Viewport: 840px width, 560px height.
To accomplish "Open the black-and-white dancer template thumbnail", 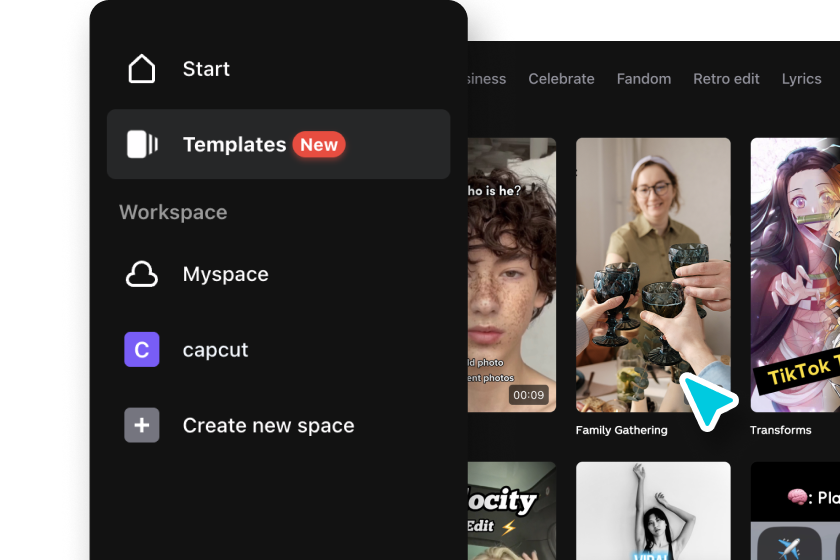I will click(x=653, y=511).
